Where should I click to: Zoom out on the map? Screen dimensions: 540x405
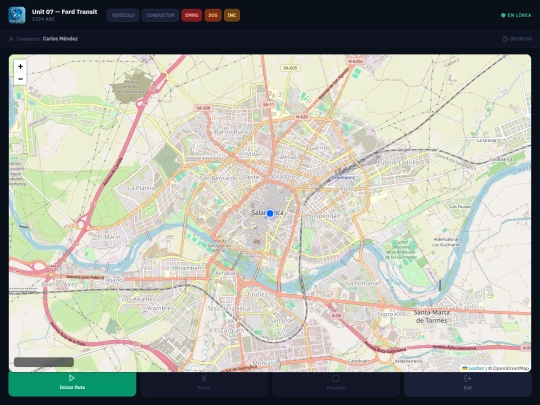click(20, 79)
